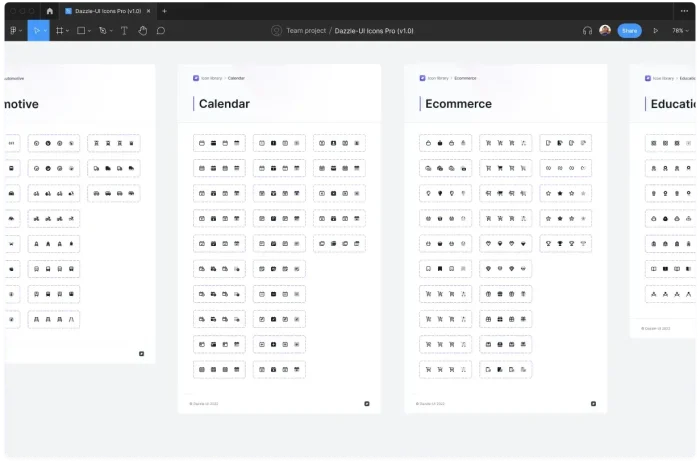Click the logo mark at Ecommerce frame footer
The height and width of the screenshot is (463, 700).
[x=593, y=404]
